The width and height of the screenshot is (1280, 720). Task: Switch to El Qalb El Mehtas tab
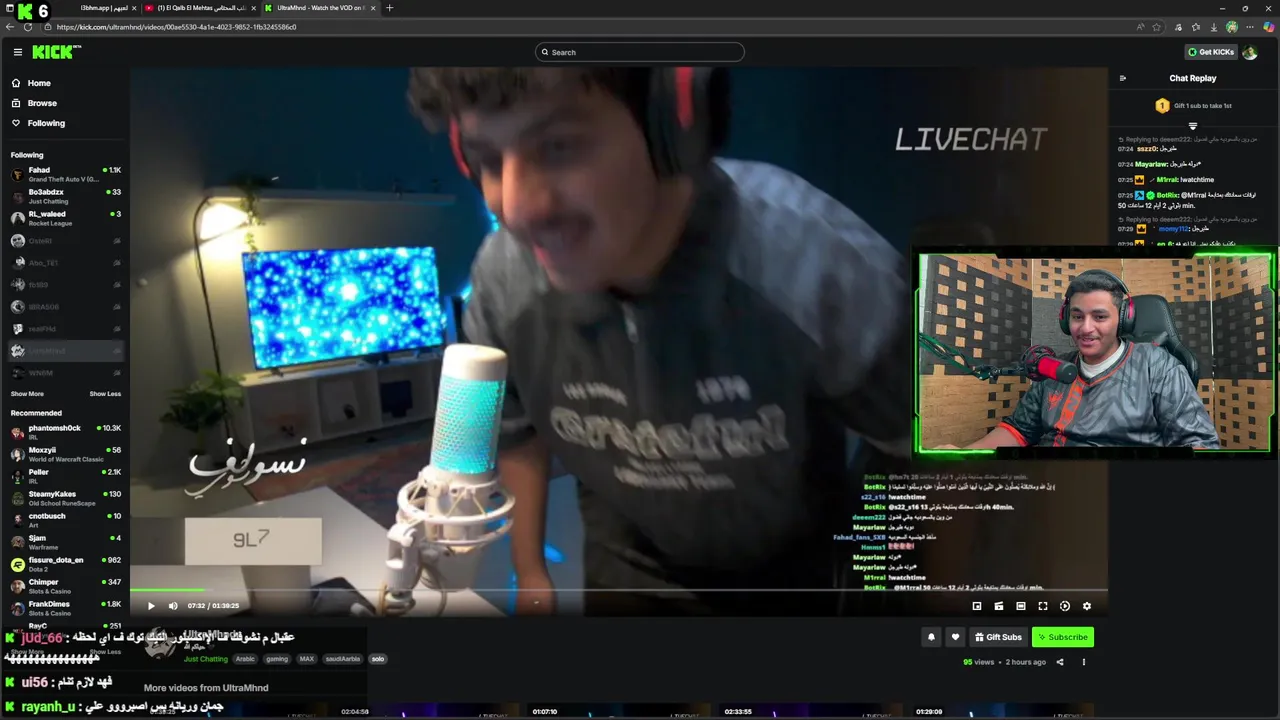tap(199, 8)
